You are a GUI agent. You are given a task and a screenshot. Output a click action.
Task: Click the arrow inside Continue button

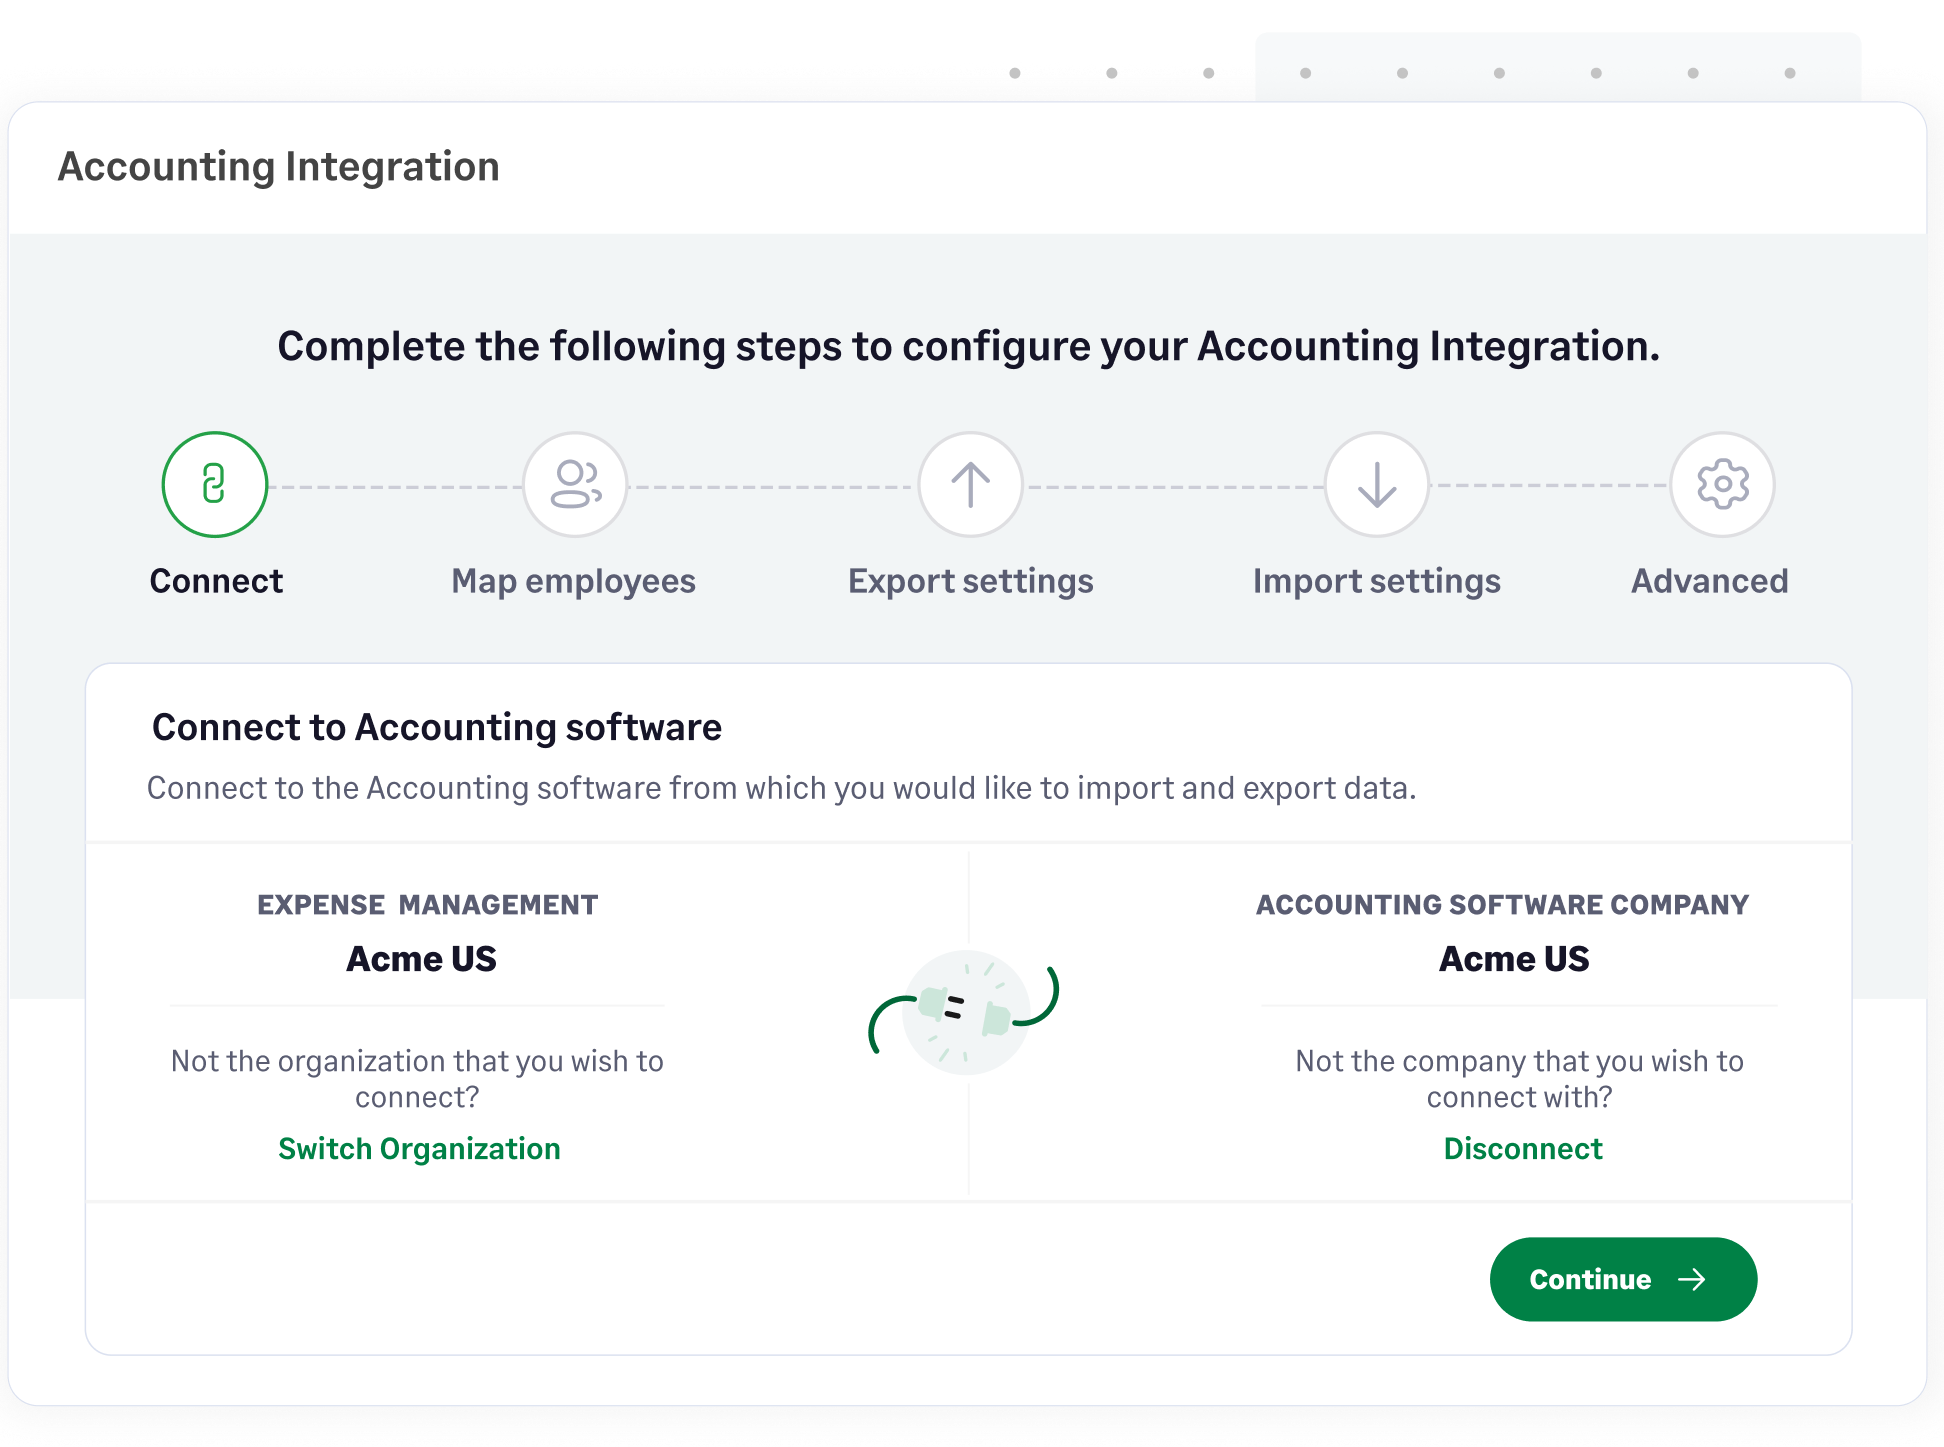pyautogui.click(x=1692, y=1280)
